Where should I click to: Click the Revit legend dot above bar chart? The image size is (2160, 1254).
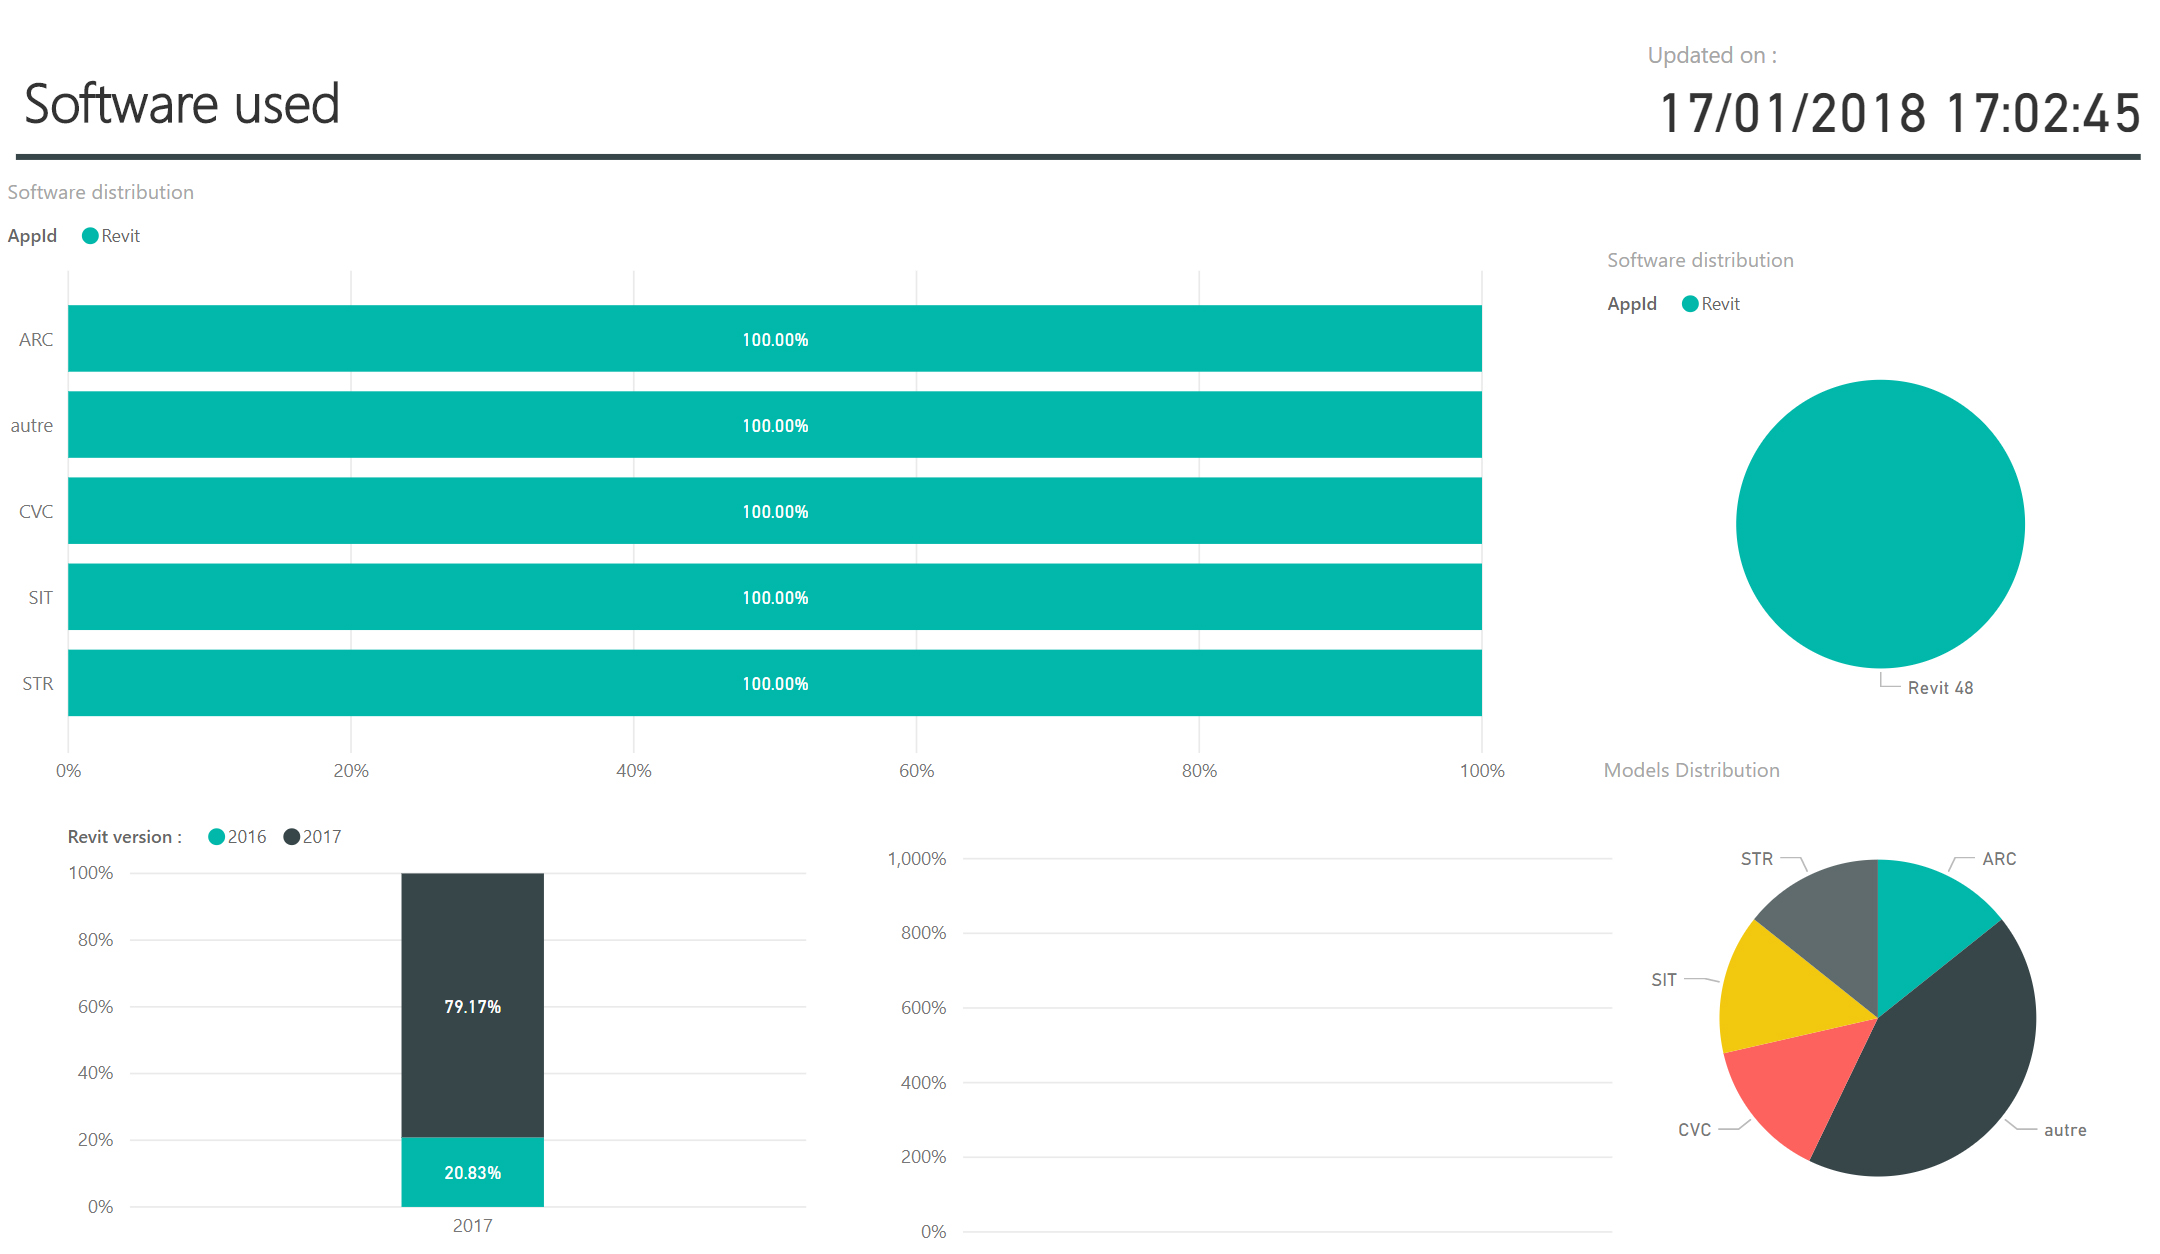[x=90, y=236]
